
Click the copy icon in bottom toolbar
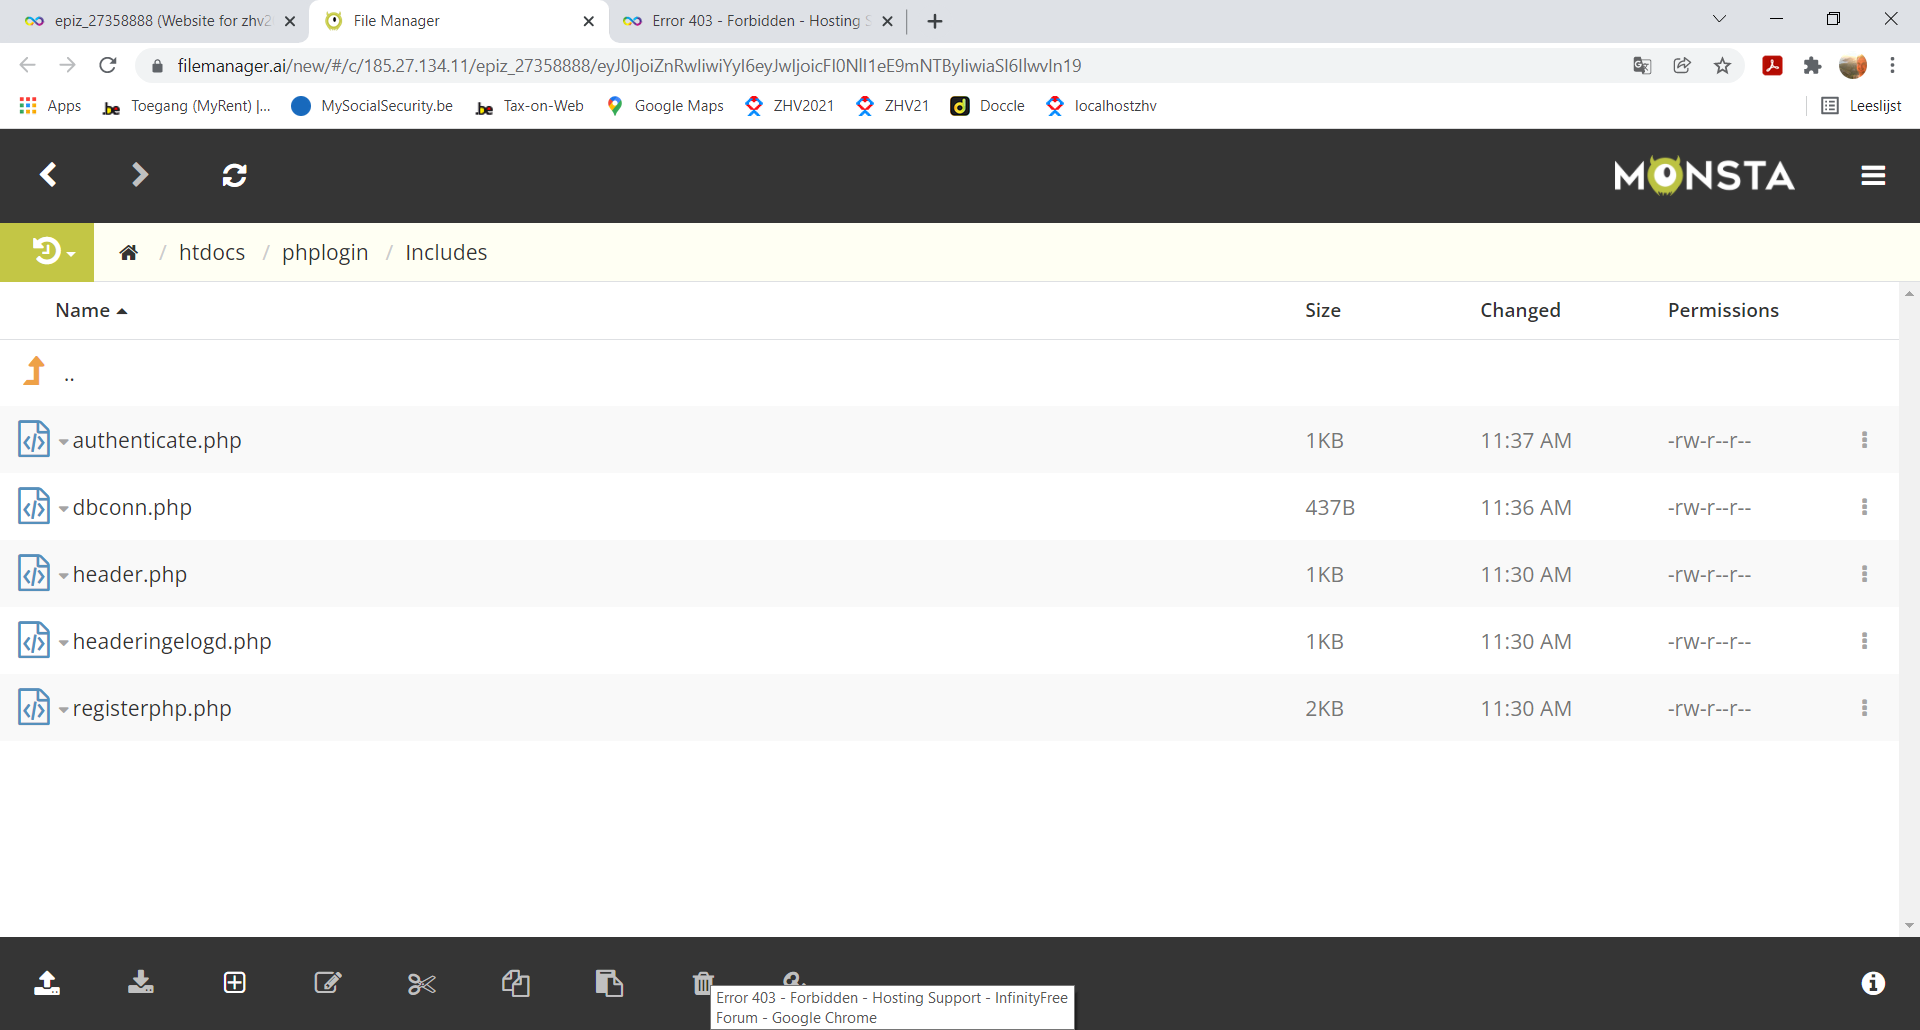(x=515, y=983)
